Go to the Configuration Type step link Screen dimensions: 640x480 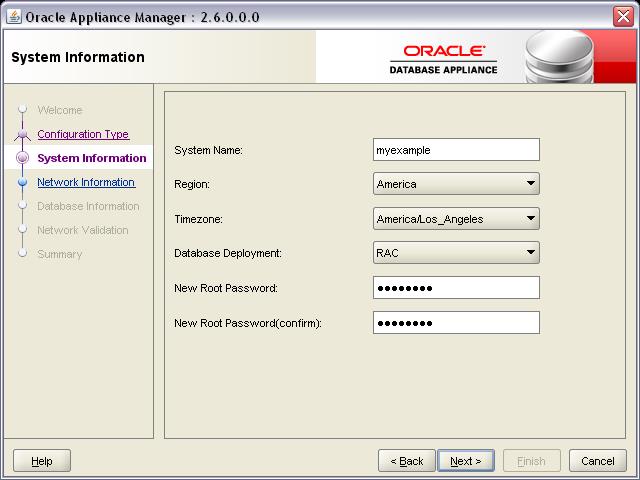83,134
